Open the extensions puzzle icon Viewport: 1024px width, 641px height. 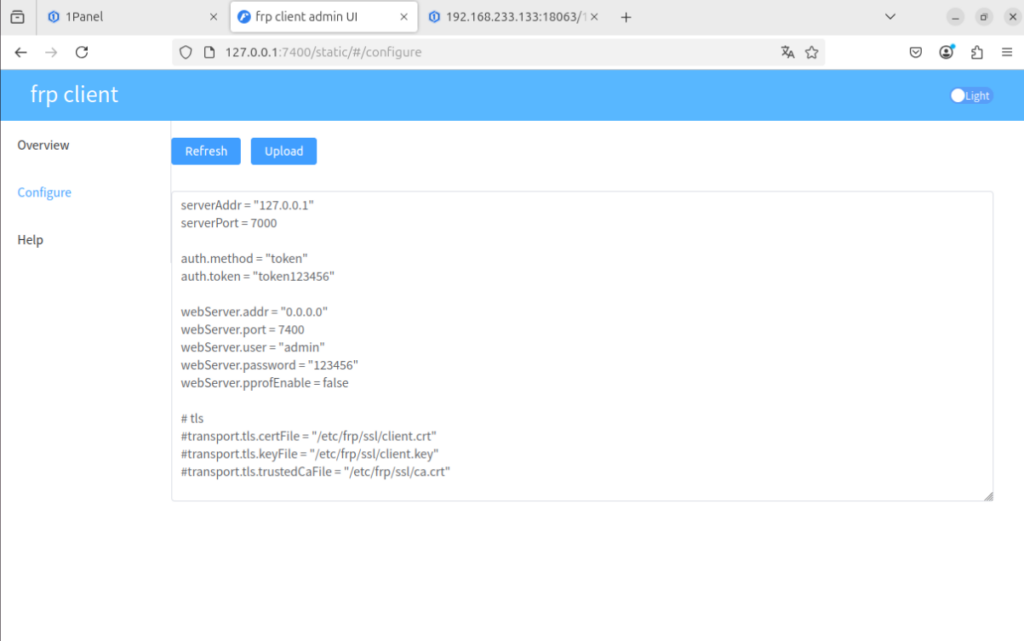click(977, 52)
